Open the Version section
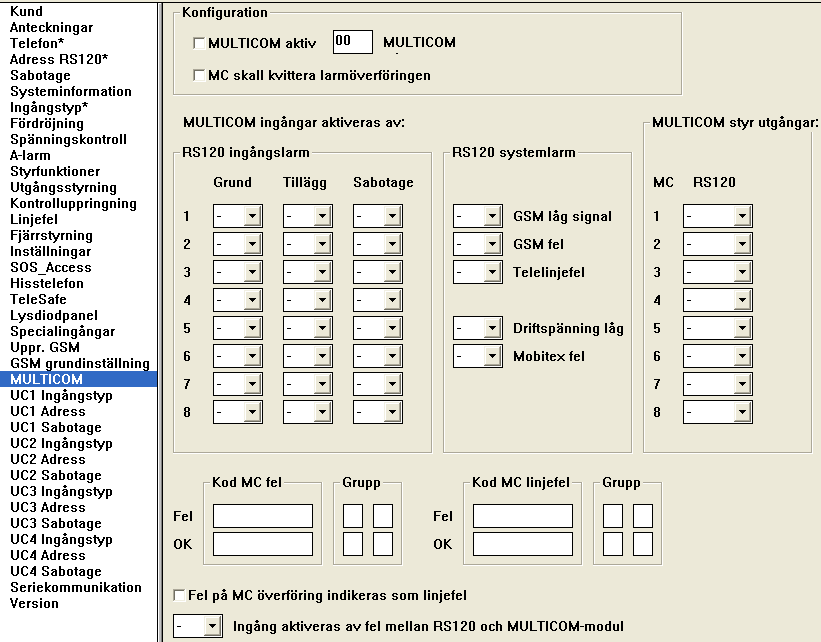The height and width of the screenshot is (642, 821). (x=34, y=603)
